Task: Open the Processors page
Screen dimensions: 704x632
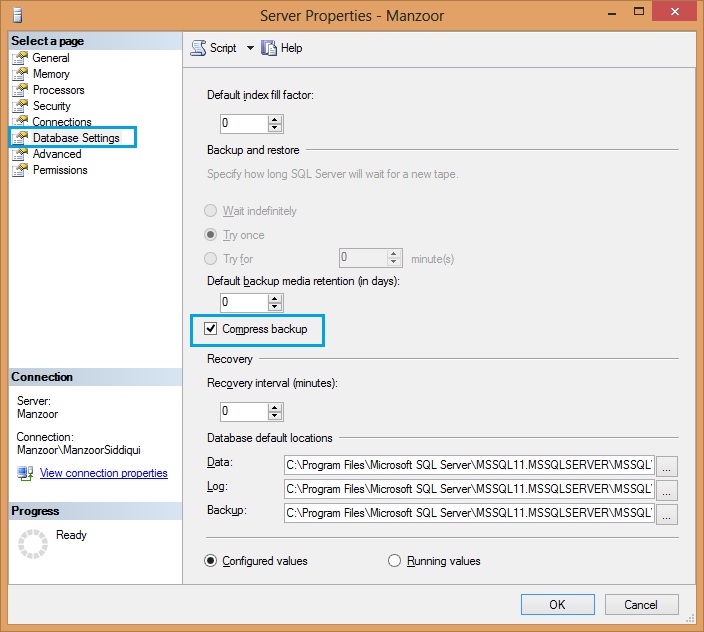Action: [x=58, y=90]
